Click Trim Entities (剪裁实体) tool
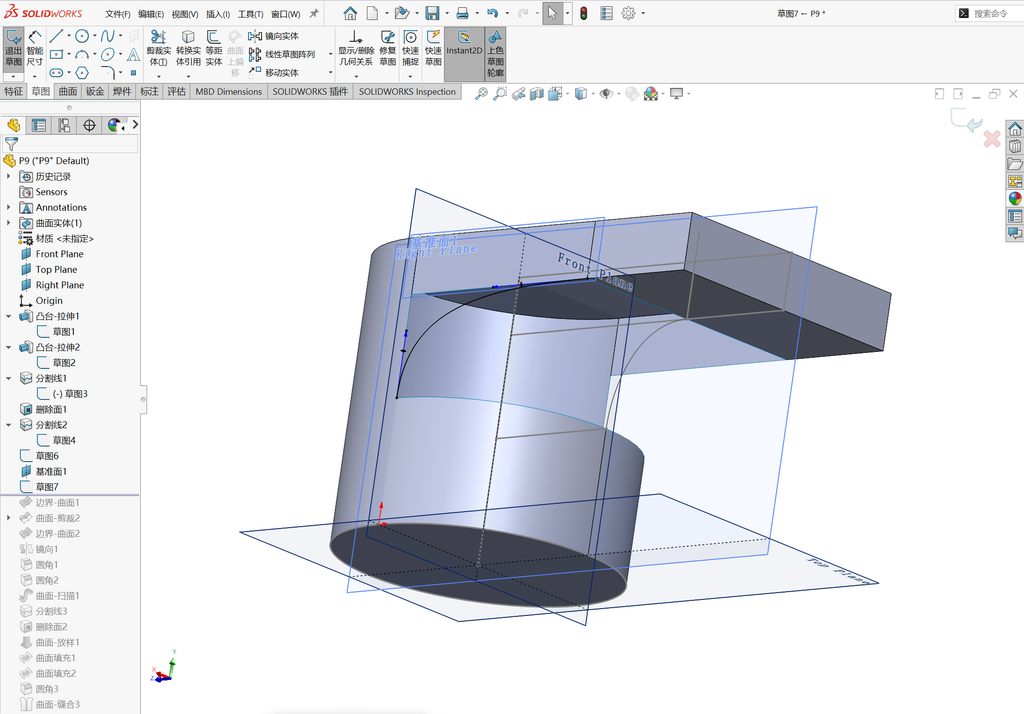The height and width of the screenshot is (714, 1024). tap(159, 48)
